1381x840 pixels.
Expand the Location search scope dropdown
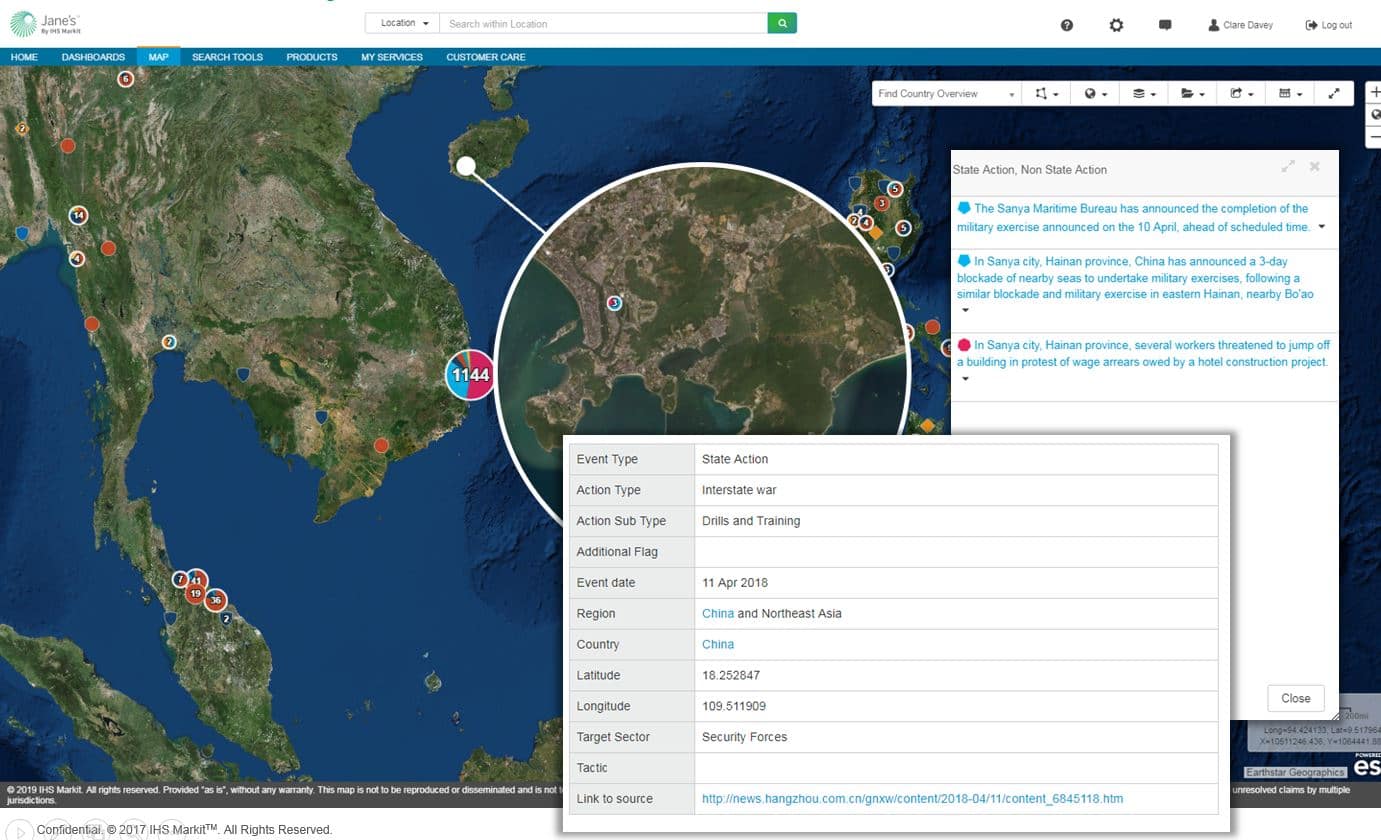point(405,23)
